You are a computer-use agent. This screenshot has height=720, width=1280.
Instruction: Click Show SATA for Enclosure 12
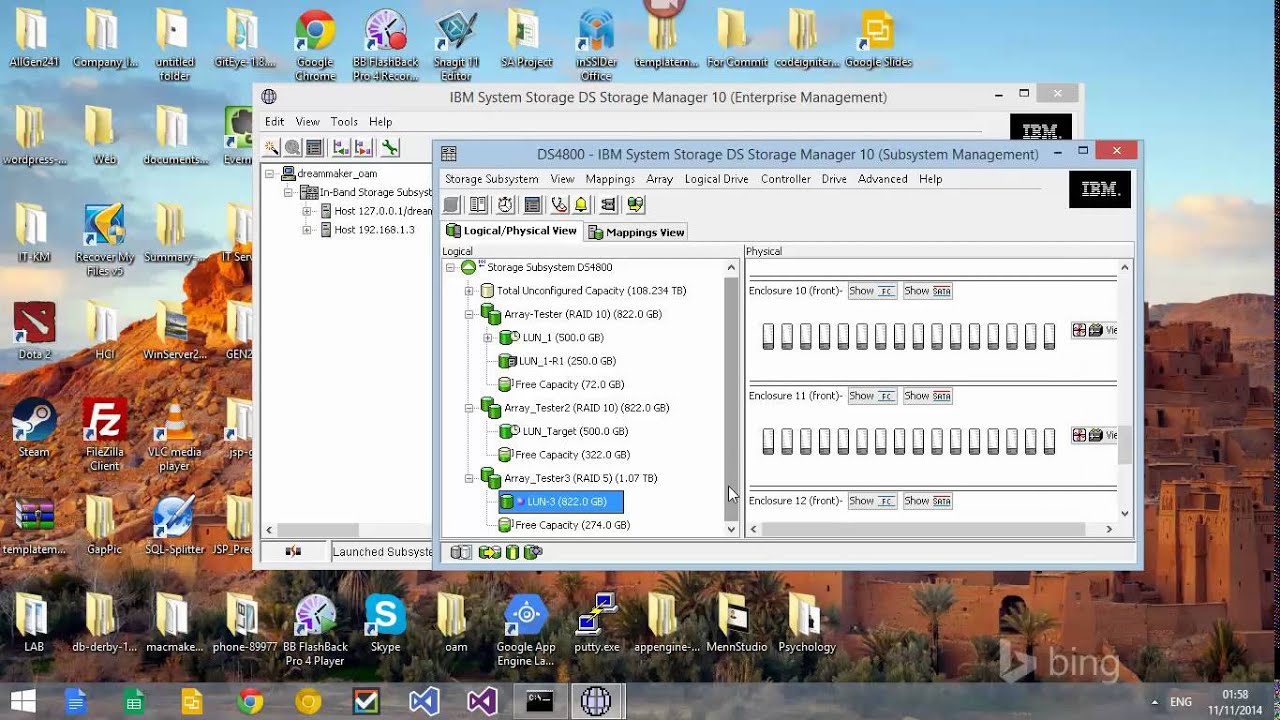(x=927, y=501)
